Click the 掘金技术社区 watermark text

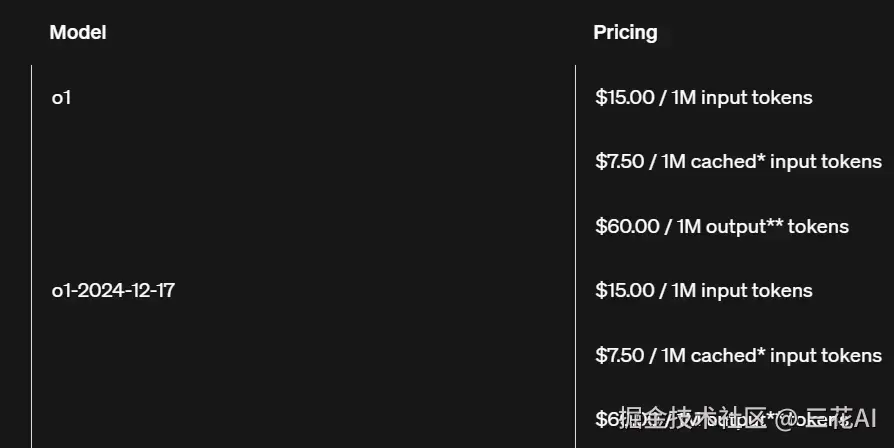(693, 418)
